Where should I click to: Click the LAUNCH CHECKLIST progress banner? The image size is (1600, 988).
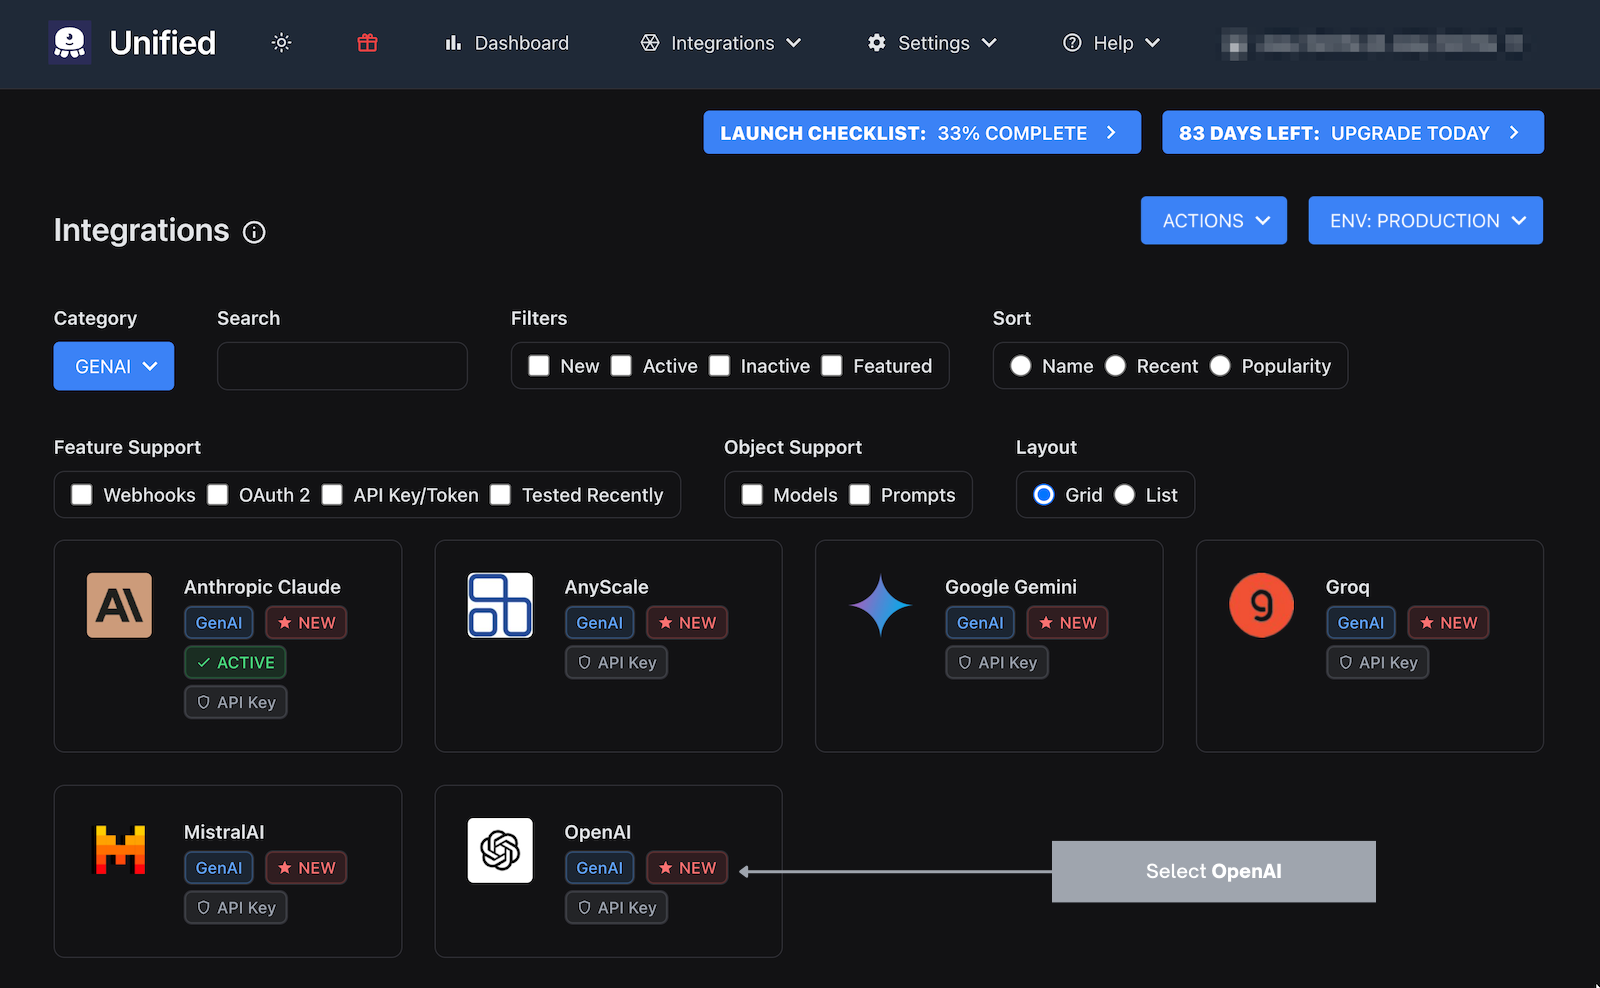click(922, 132)
